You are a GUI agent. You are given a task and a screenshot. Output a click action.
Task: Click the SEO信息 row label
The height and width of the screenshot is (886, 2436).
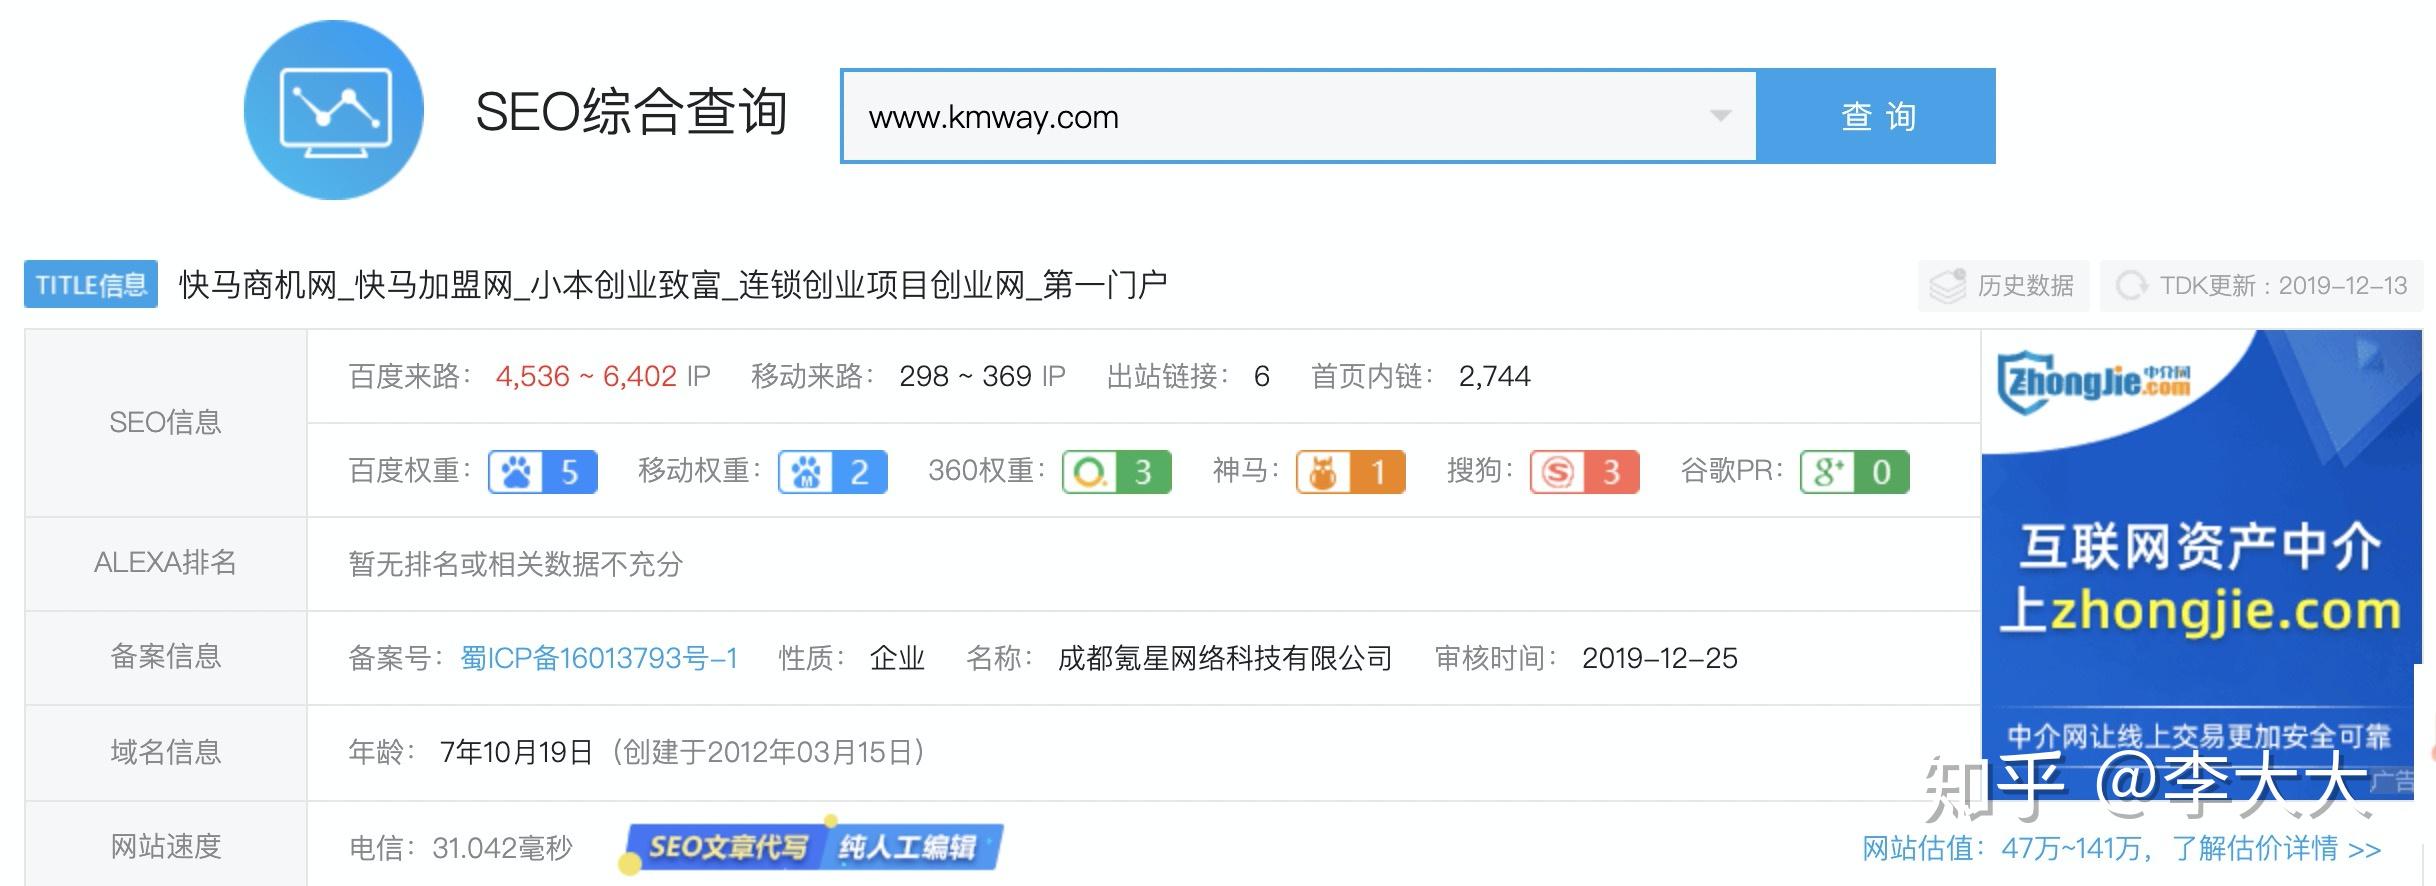click(x=165, y=423)
